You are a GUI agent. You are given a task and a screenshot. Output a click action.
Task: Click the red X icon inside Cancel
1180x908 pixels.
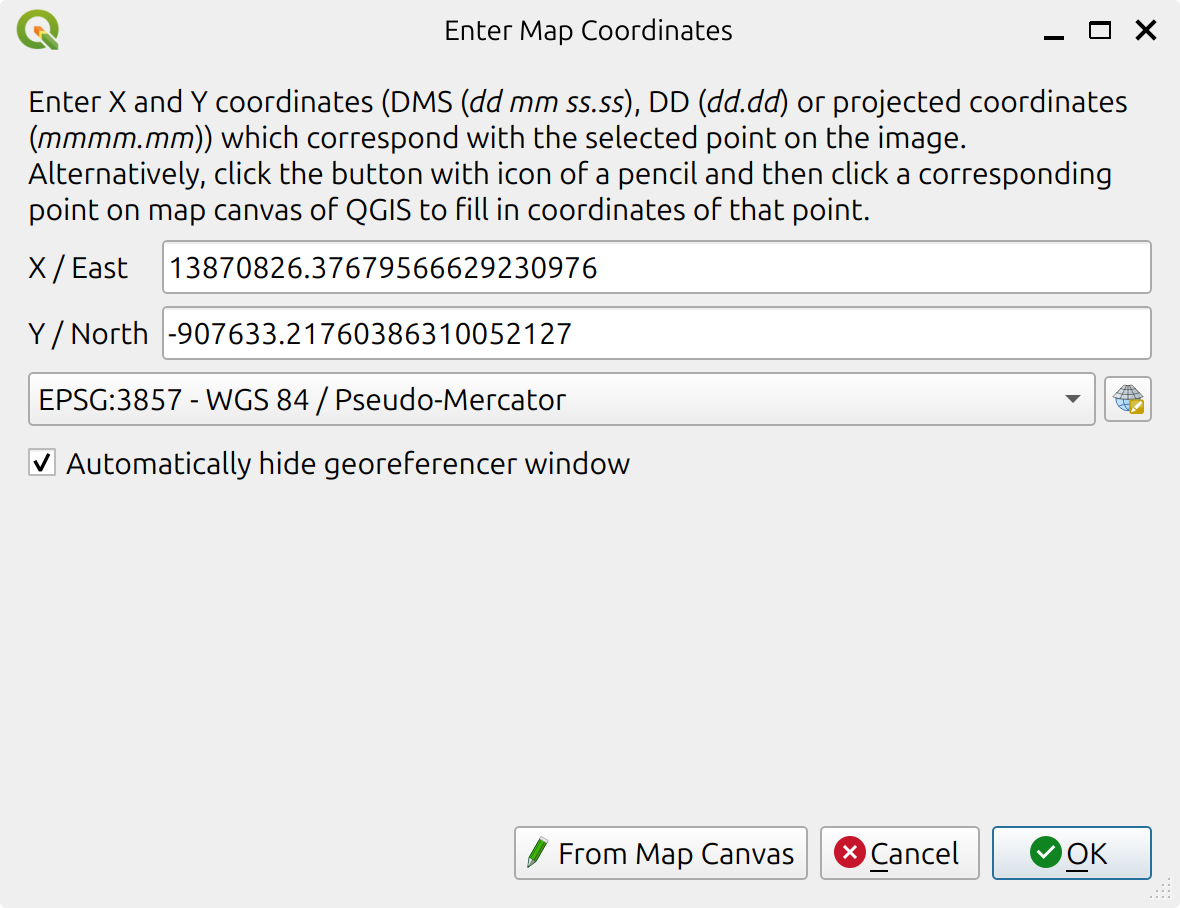point(851,853)
